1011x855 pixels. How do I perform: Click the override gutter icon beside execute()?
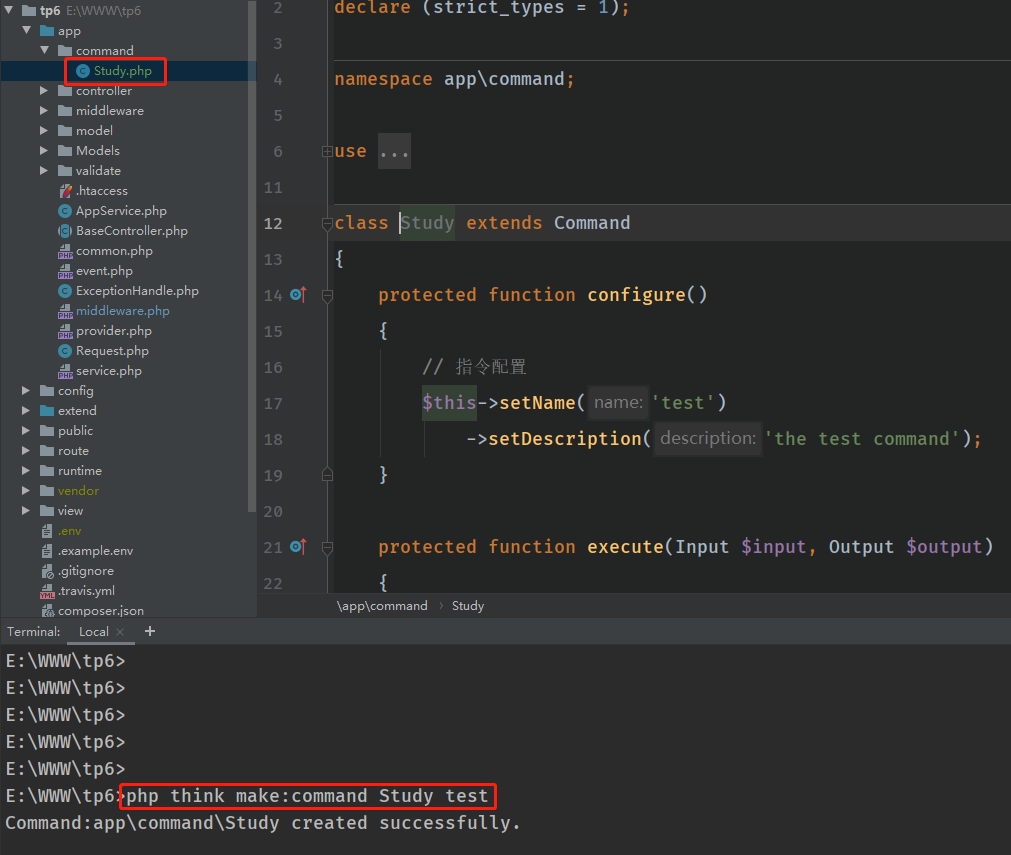(298, 547)
